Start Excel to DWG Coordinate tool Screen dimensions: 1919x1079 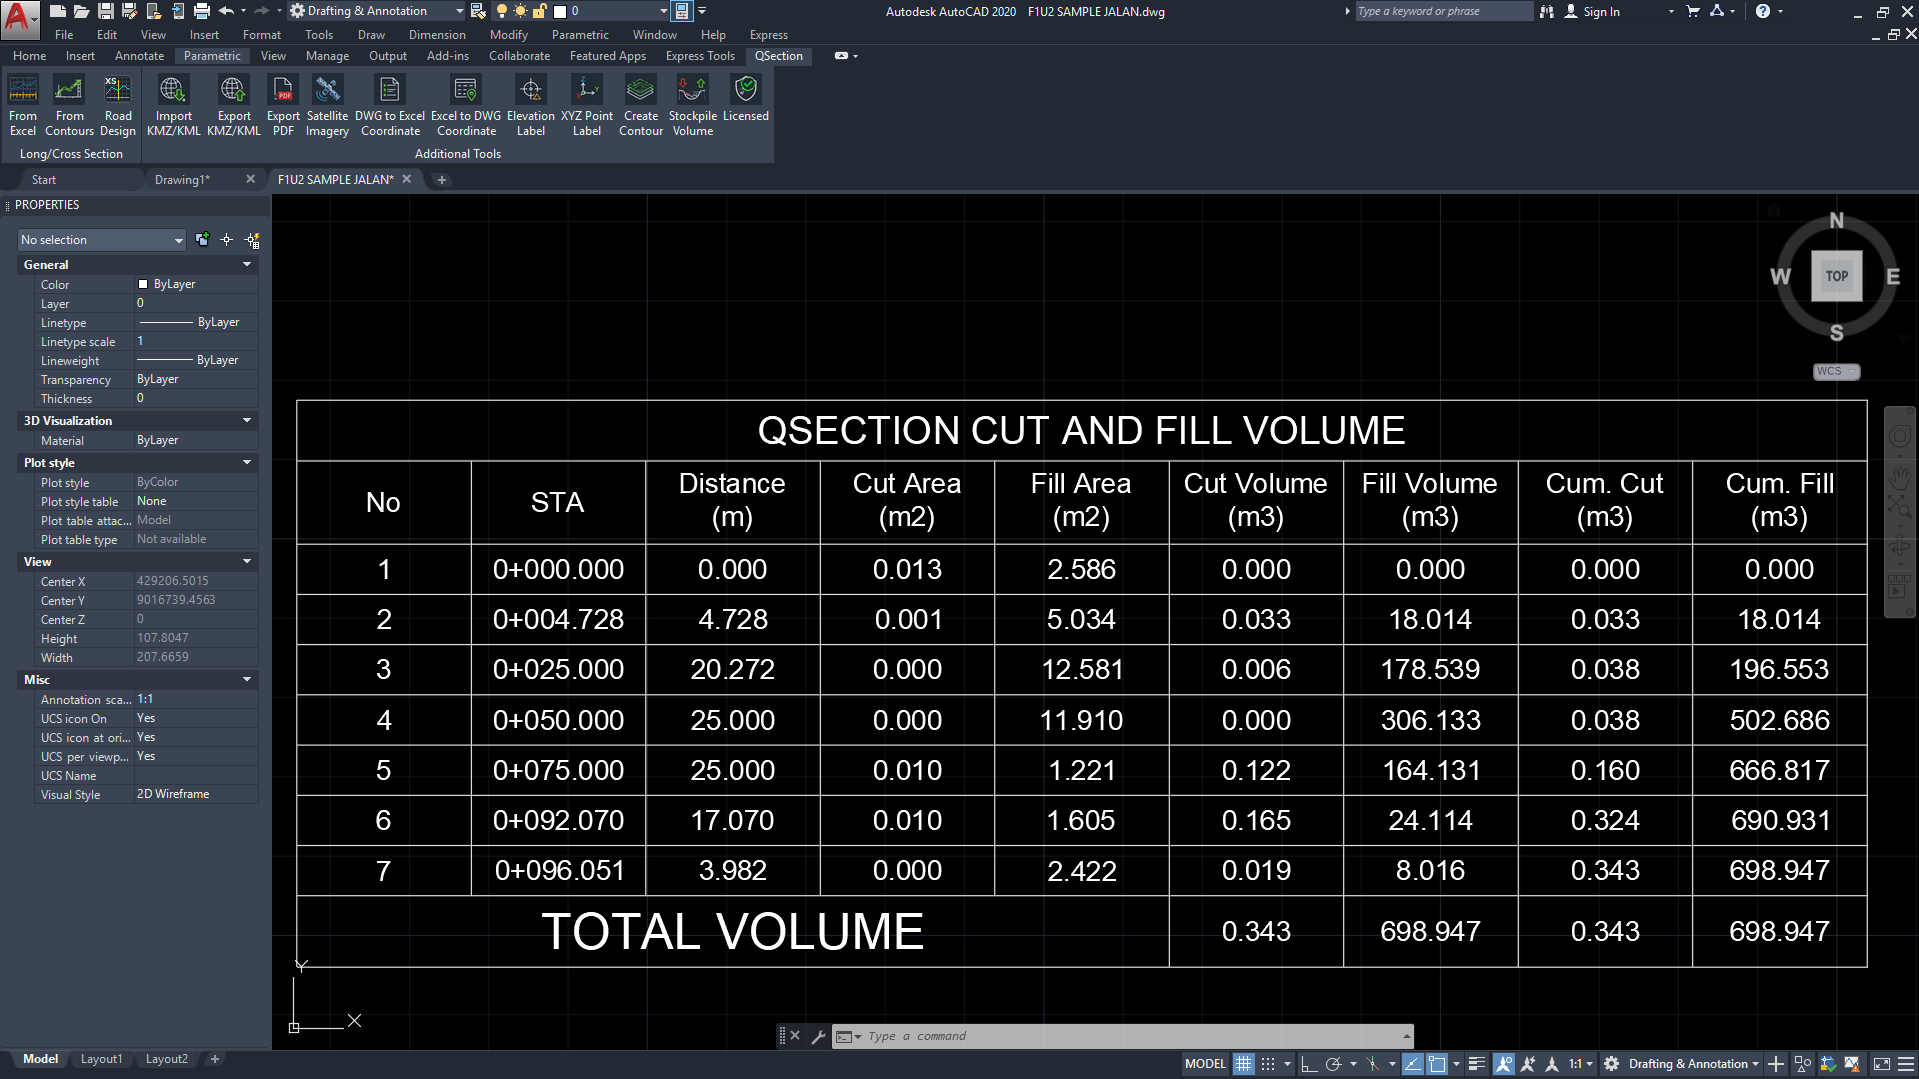(466, 106)
